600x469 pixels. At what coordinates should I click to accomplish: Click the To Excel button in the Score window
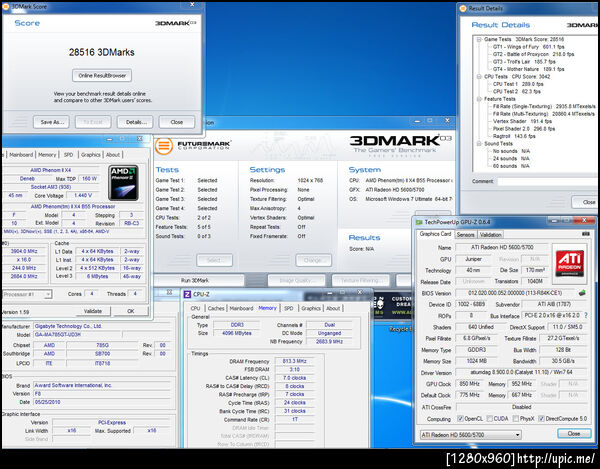click(x=93, y=122)
